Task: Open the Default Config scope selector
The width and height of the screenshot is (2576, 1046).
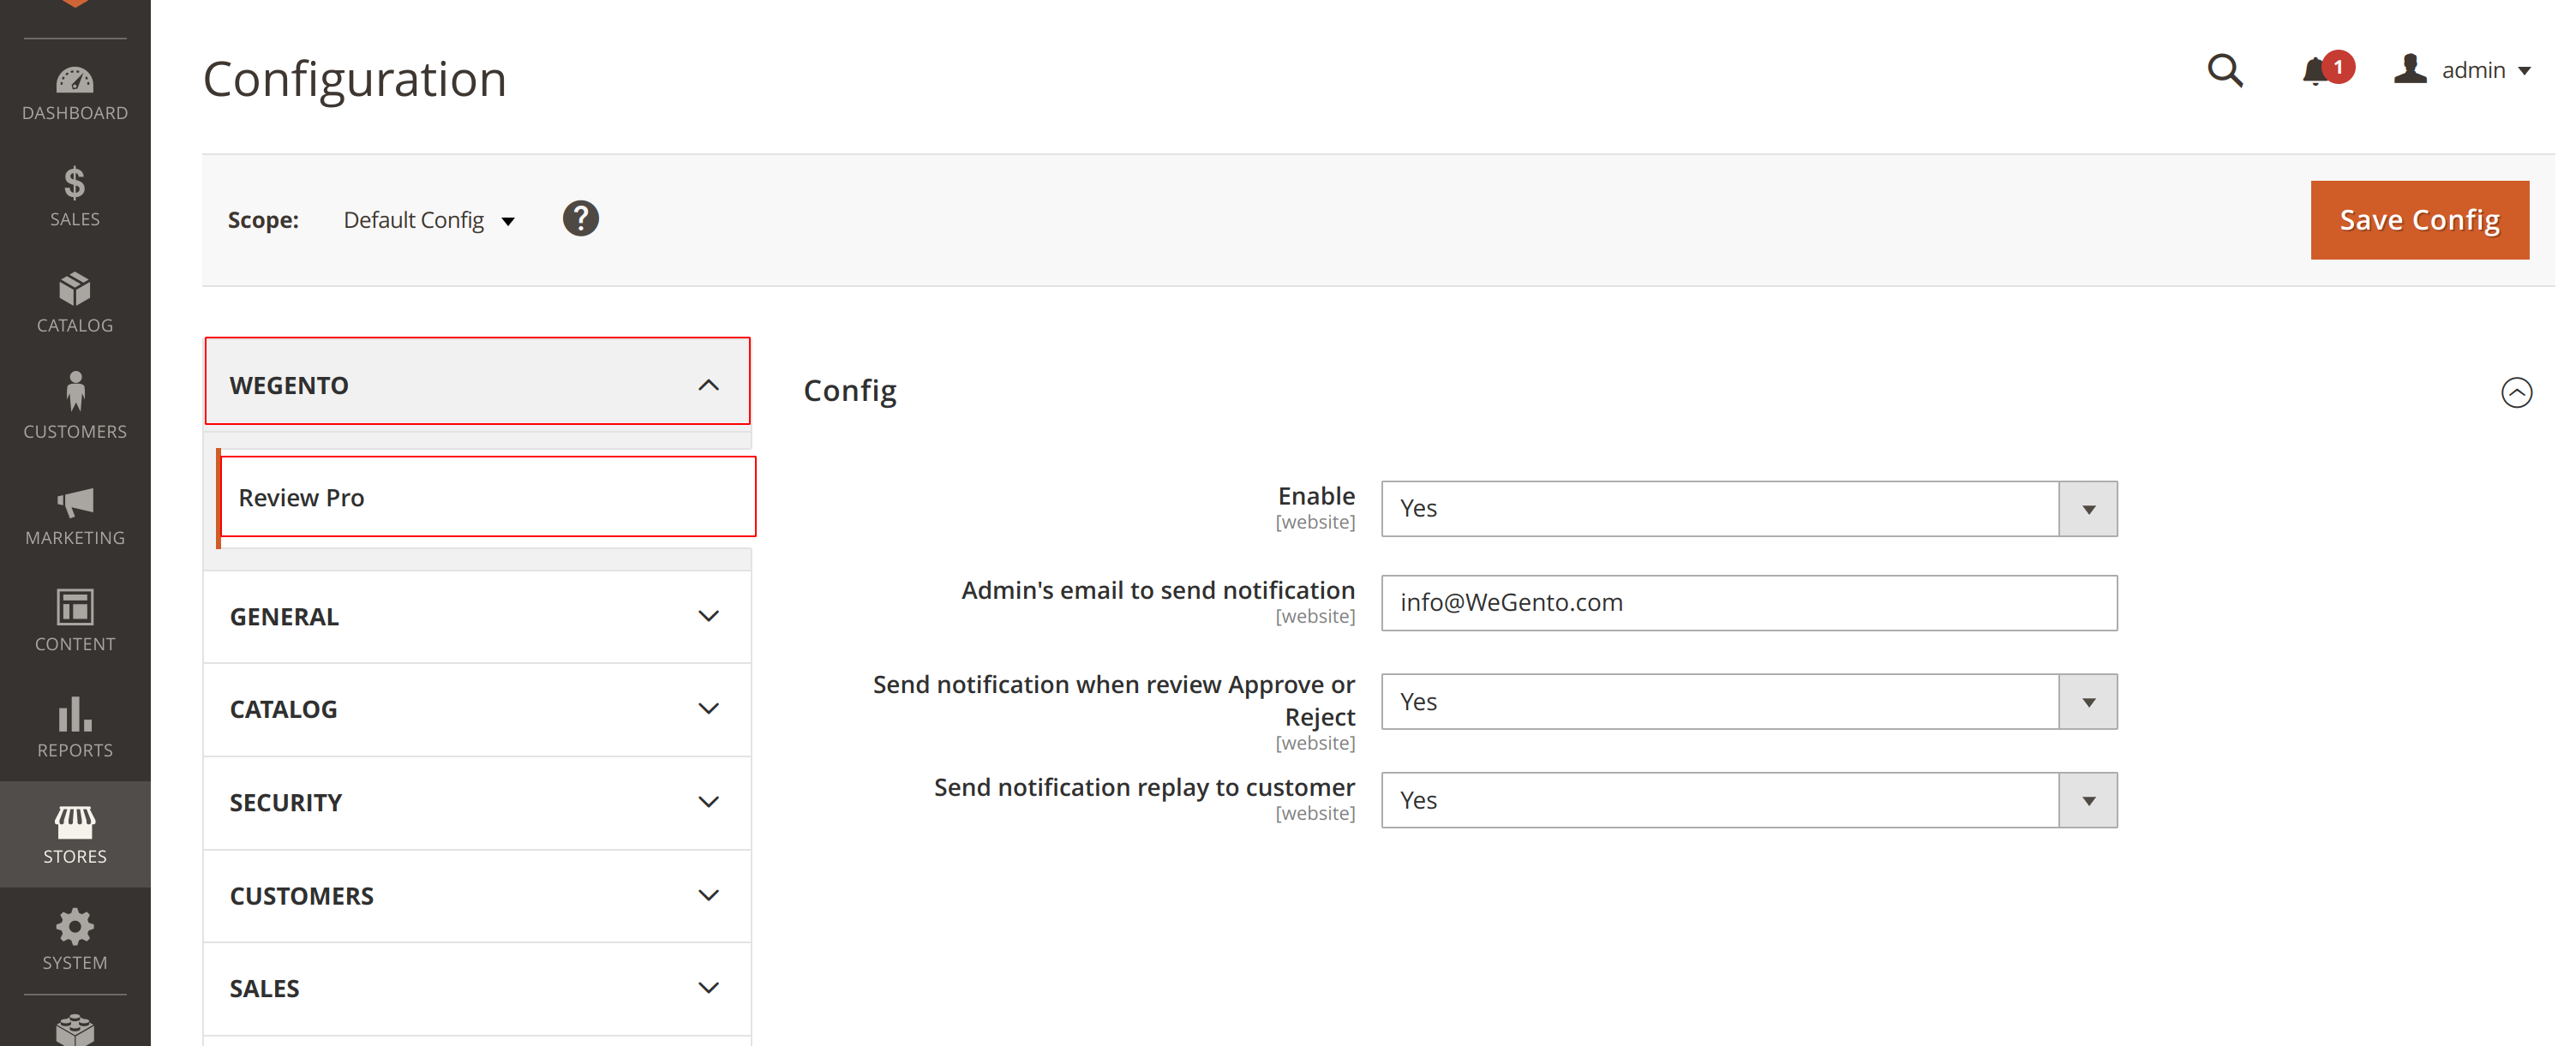Action: [429, 220]
